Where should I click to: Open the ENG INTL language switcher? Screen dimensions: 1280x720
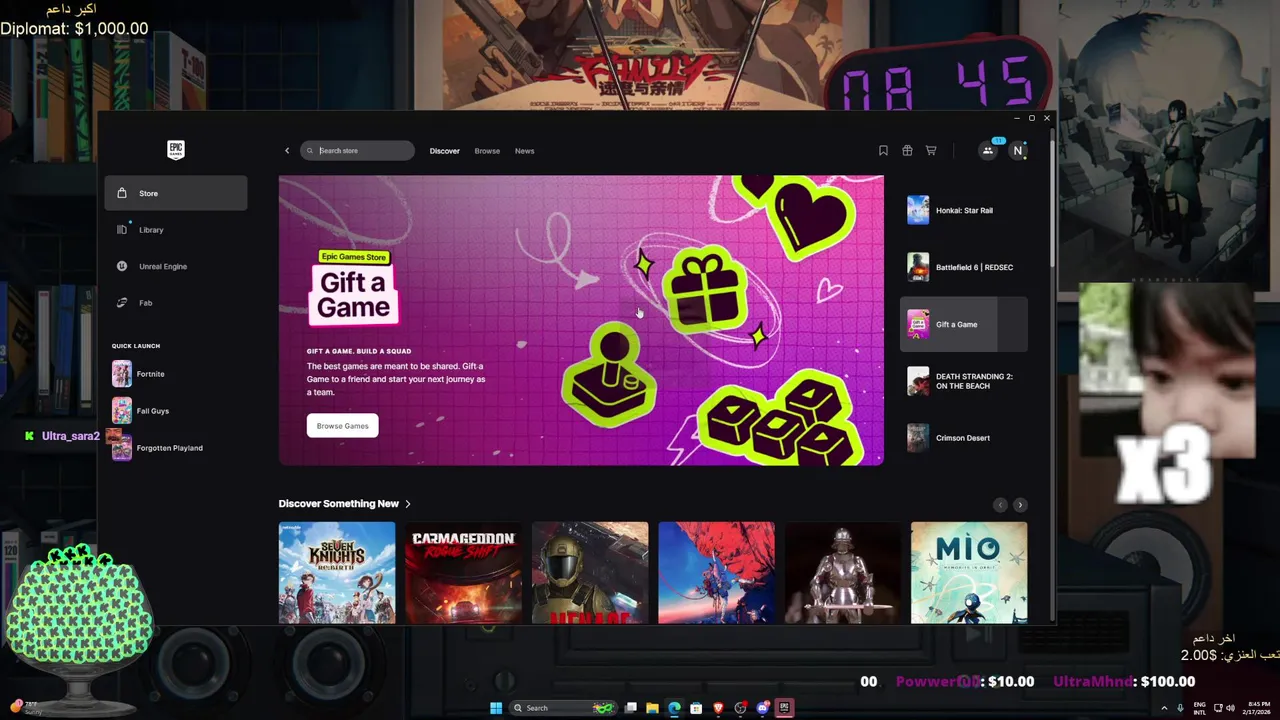pos(1200,708)
